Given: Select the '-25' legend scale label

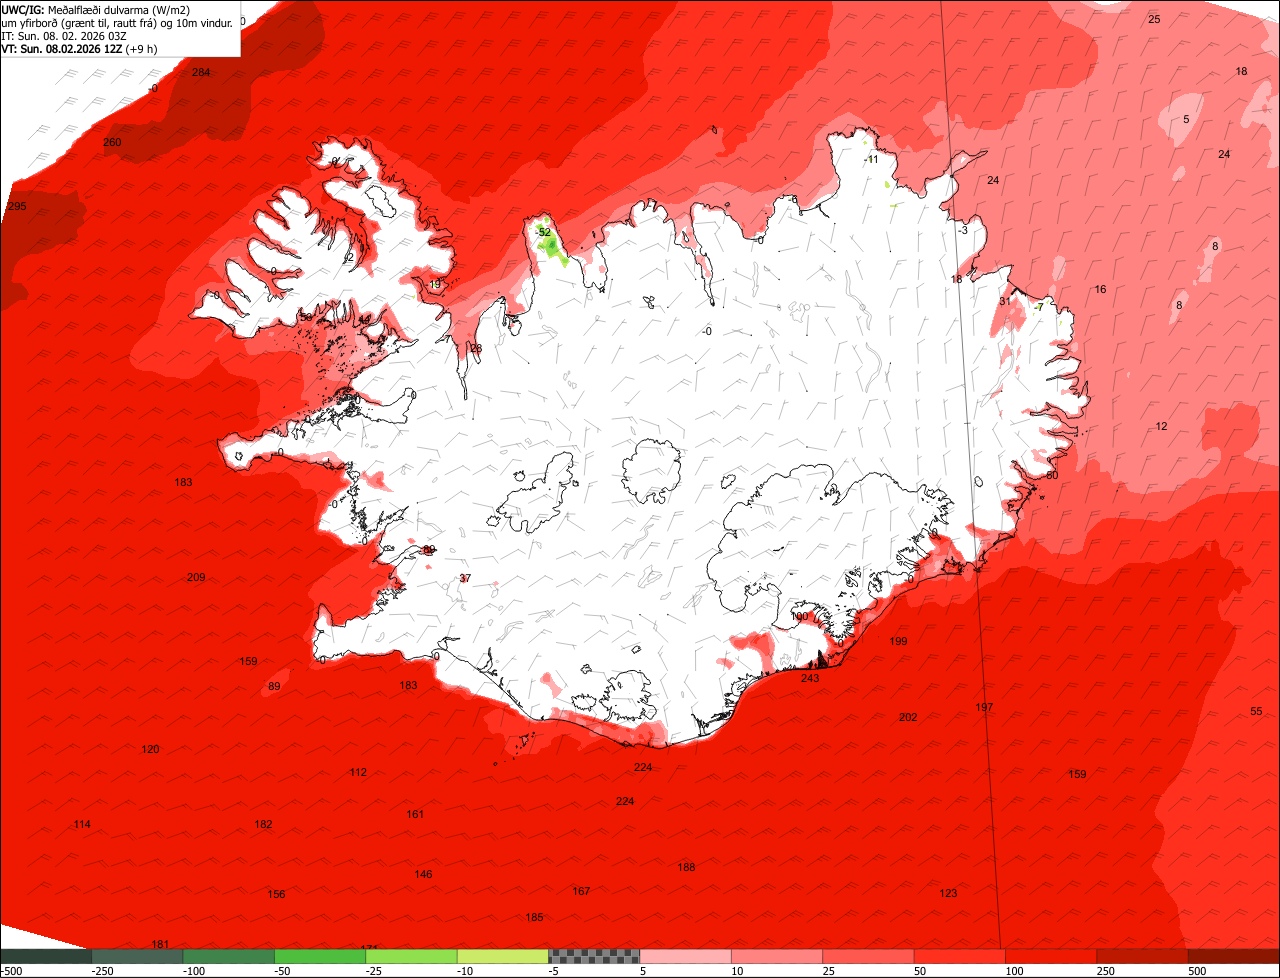Looking at the screenshot, I should (x=375, y=971).
